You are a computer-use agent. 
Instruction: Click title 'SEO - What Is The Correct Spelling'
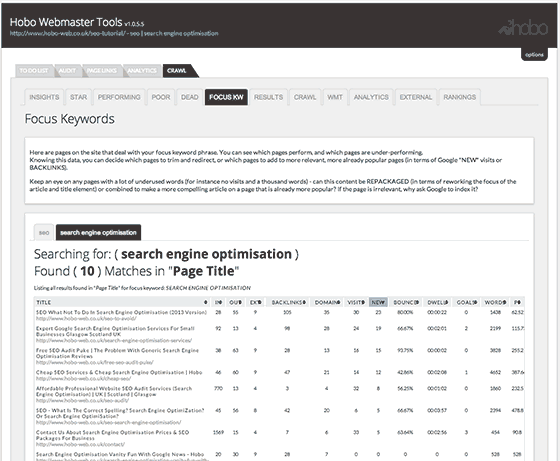click(120, 414)
